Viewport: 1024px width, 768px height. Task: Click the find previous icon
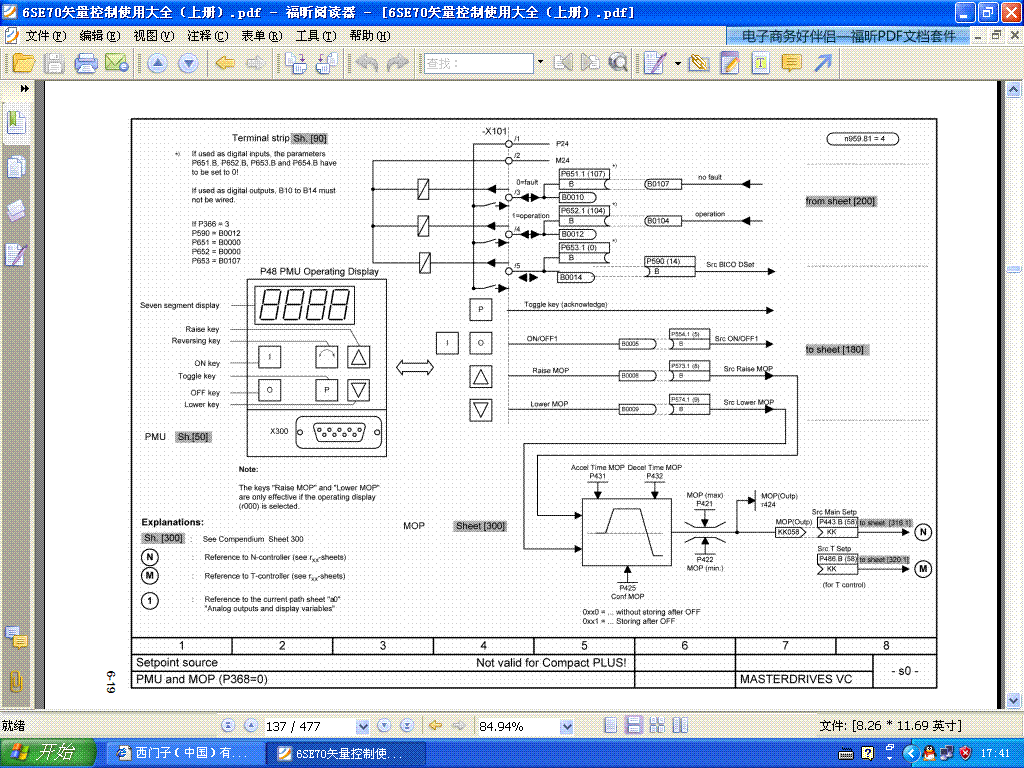click(x=563, y=63)
